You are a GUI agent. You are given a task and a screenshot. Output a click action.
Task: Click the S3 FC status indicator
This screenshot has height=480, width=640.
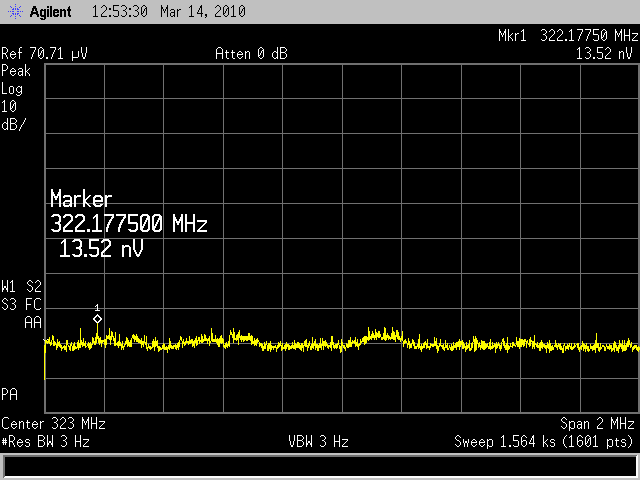22,303
